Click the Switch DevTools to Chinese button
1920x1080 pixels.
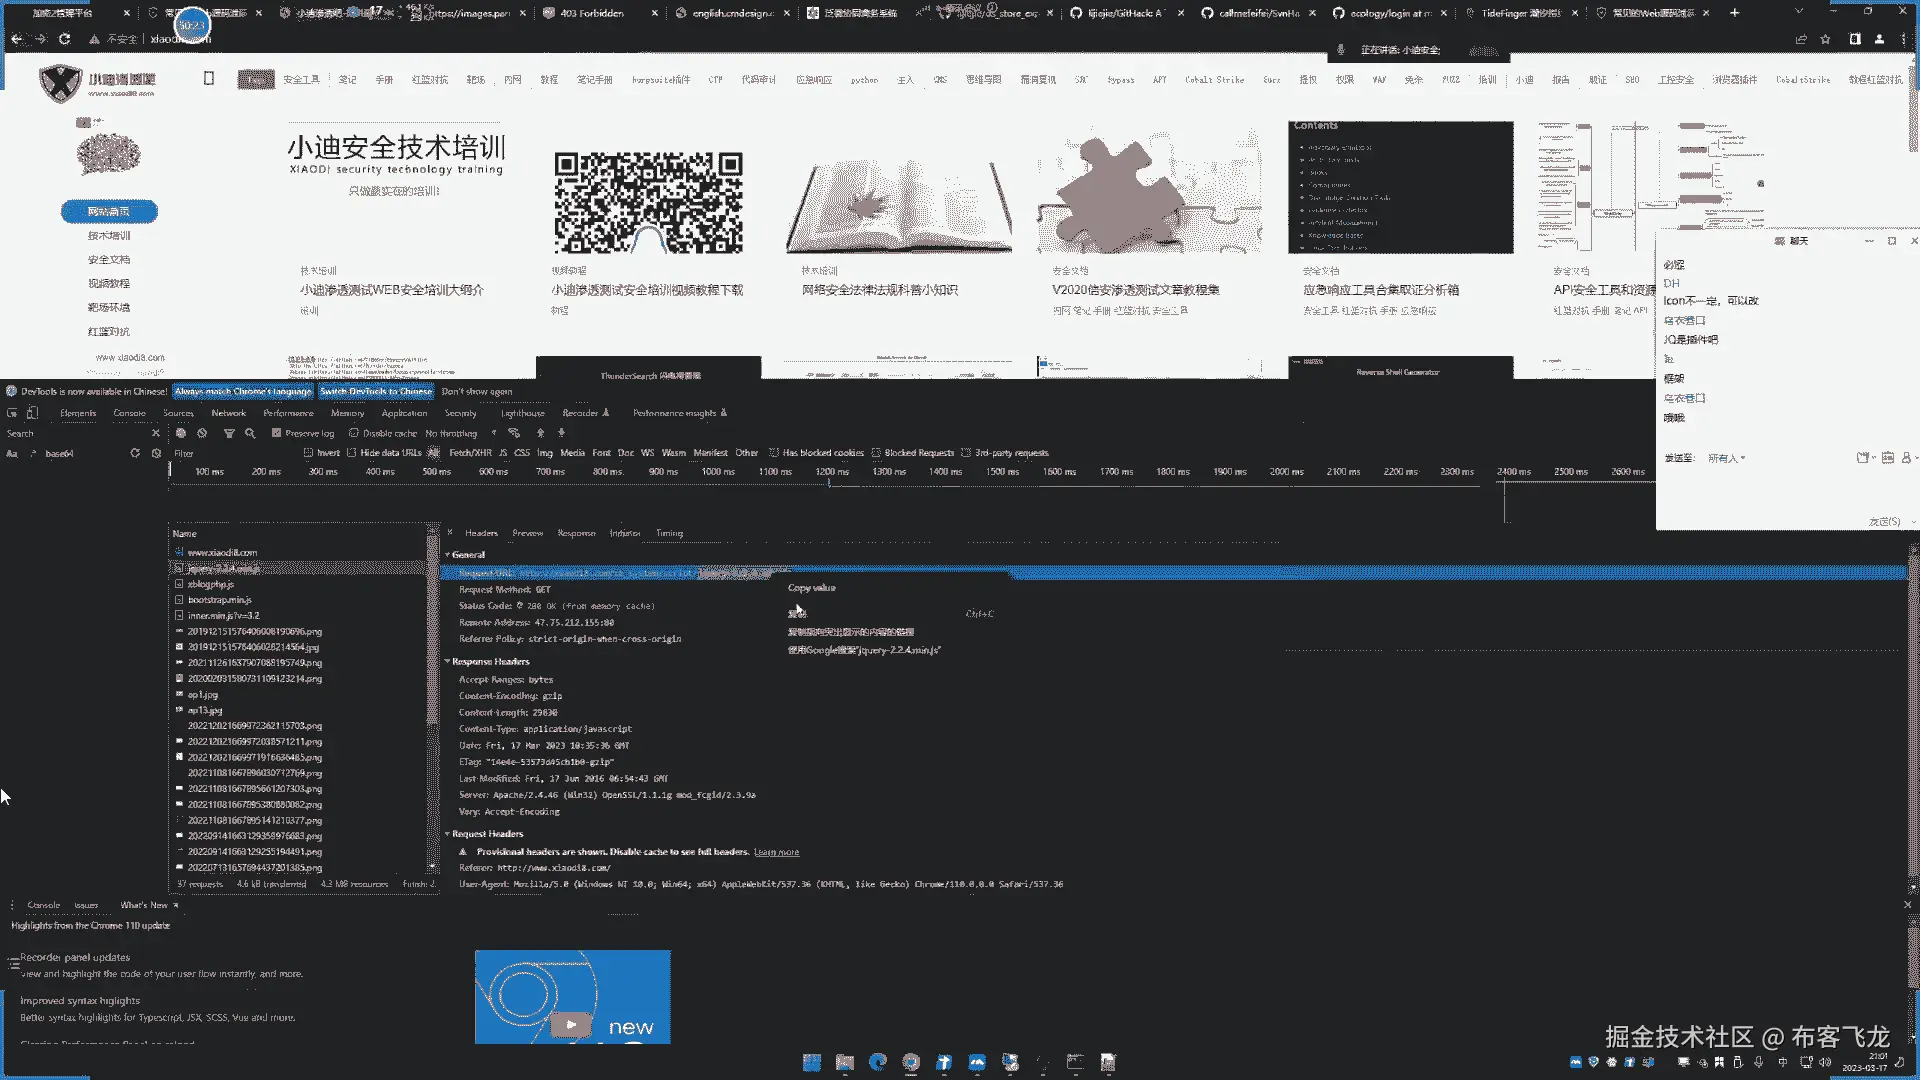pos(376,391)
